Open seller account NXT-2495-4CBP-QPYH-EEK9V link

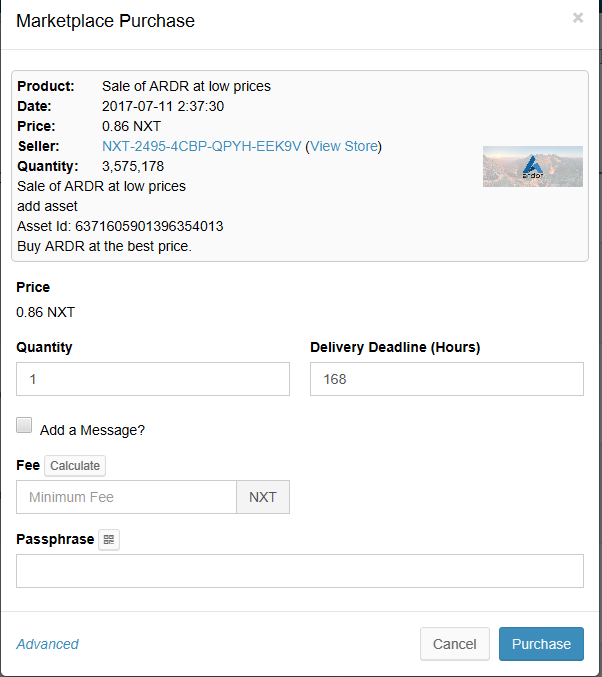click(201, 146)
